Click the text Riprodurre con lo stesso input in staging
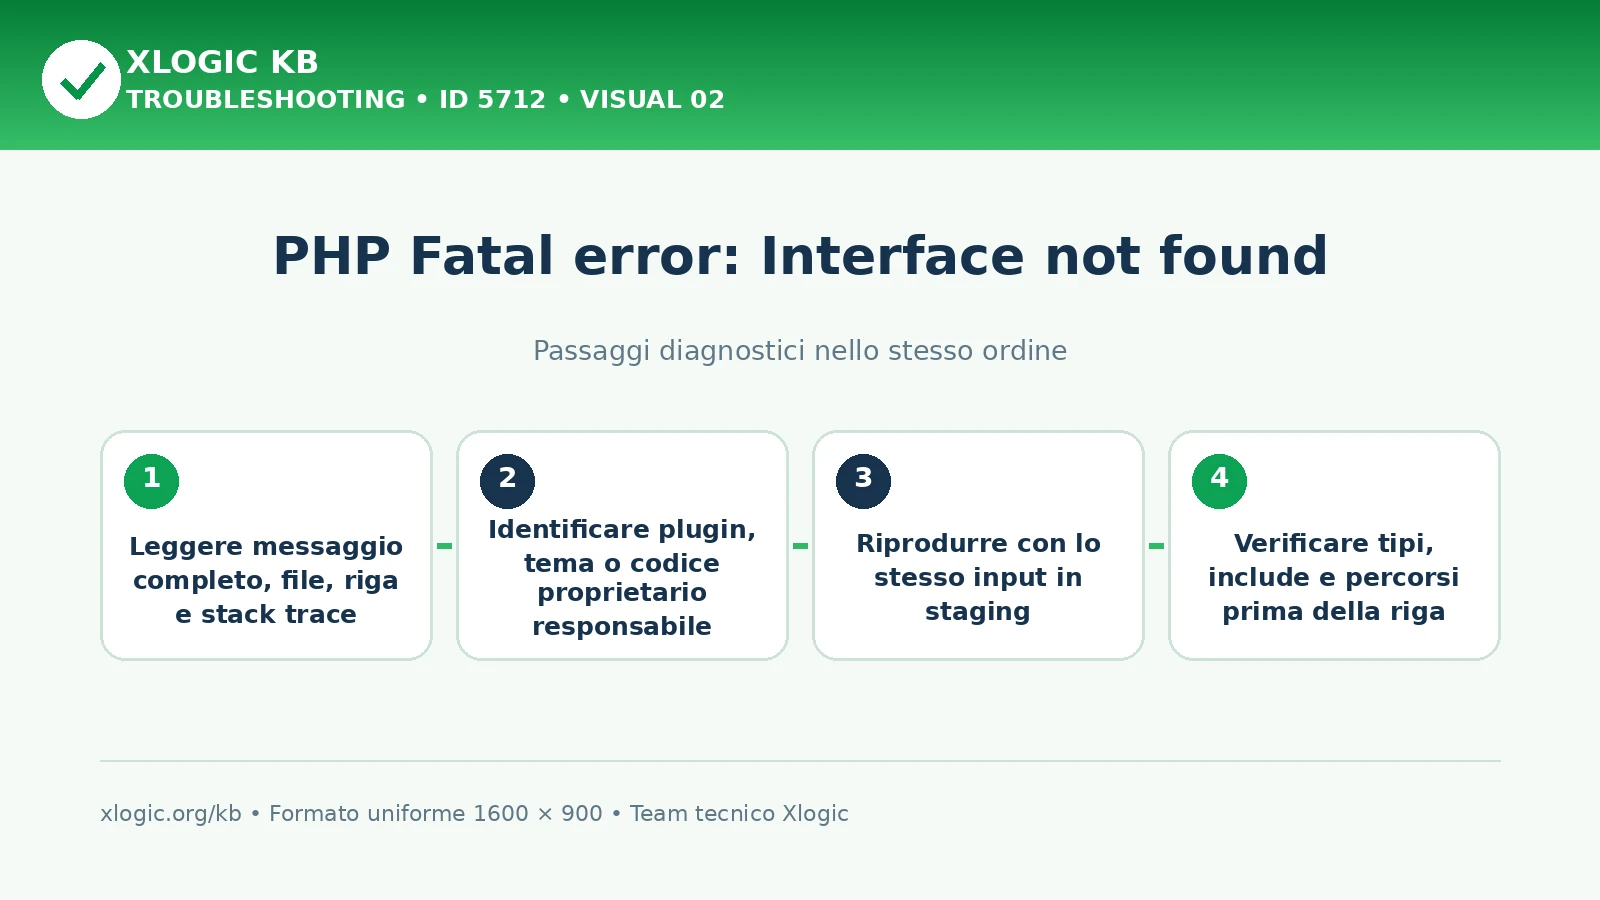Viewport: 1600px width, 900px height. [978, 577]
